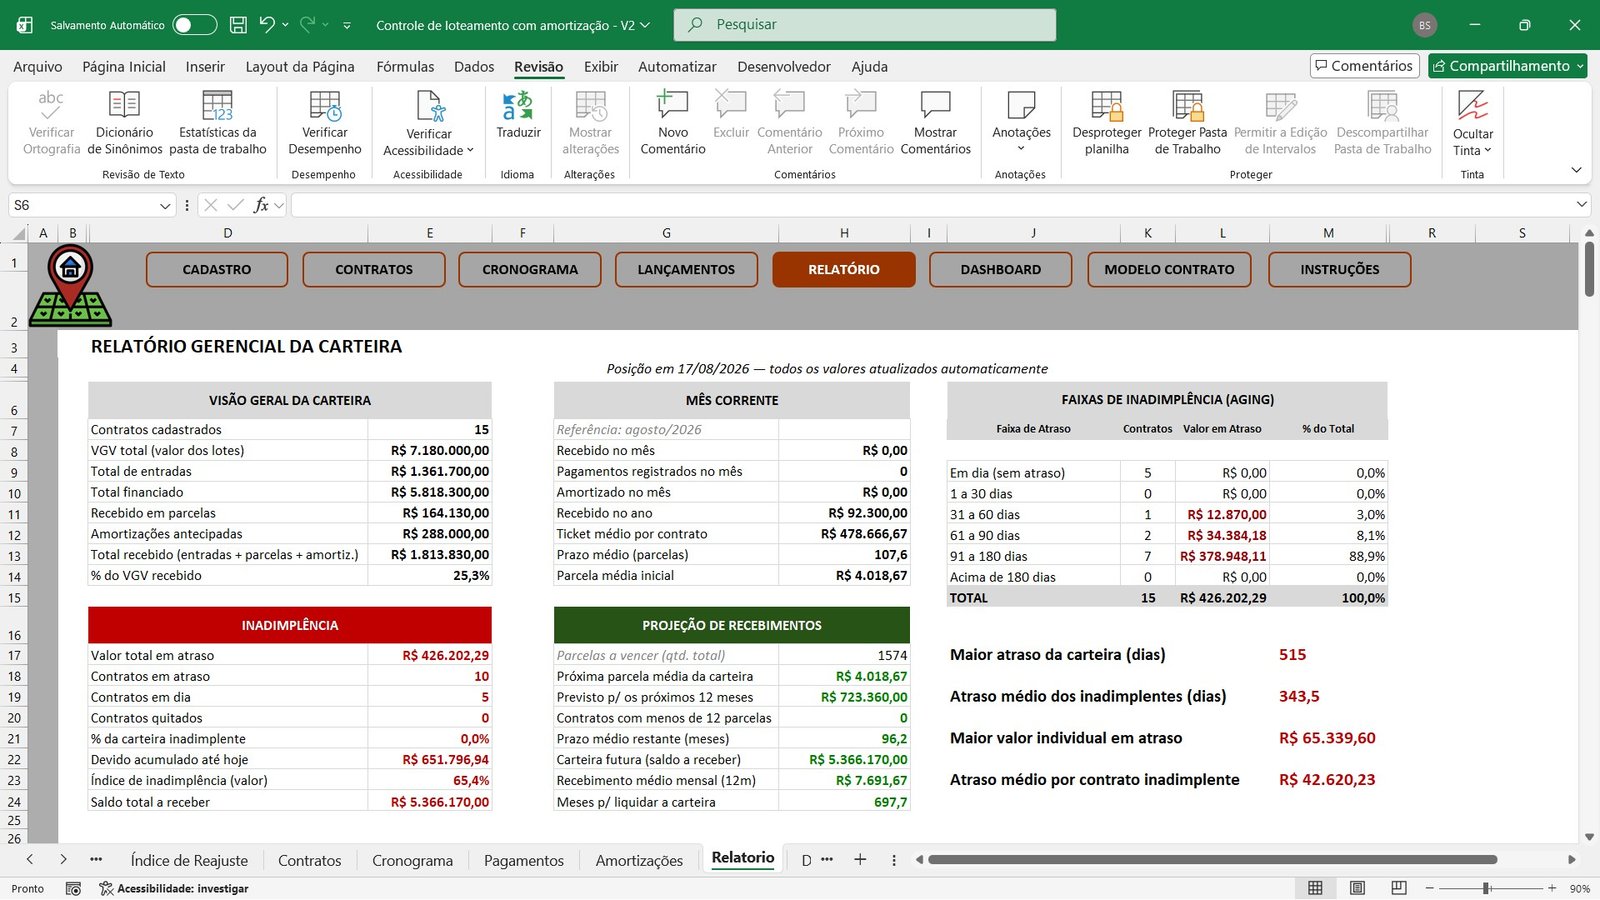The height and width of the screenshot is (900, 1600).
Task: Click the lot map logo image
Action: 70,286
